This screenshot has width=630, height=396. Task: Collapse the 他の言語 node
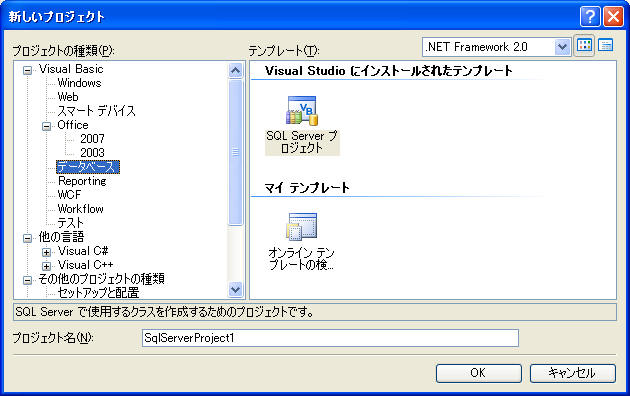(27, 239)
